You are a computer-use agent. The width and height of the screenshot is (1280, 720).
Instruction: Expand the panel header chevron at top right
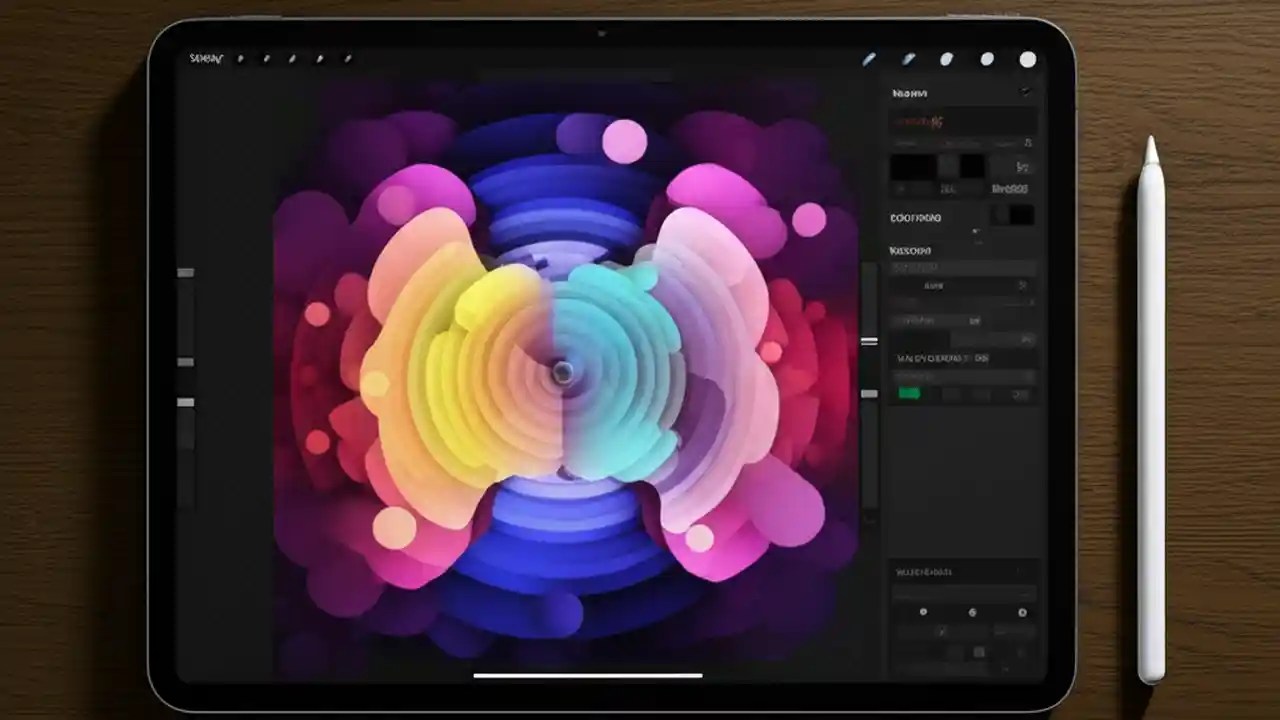click(x=1025, y=91)
